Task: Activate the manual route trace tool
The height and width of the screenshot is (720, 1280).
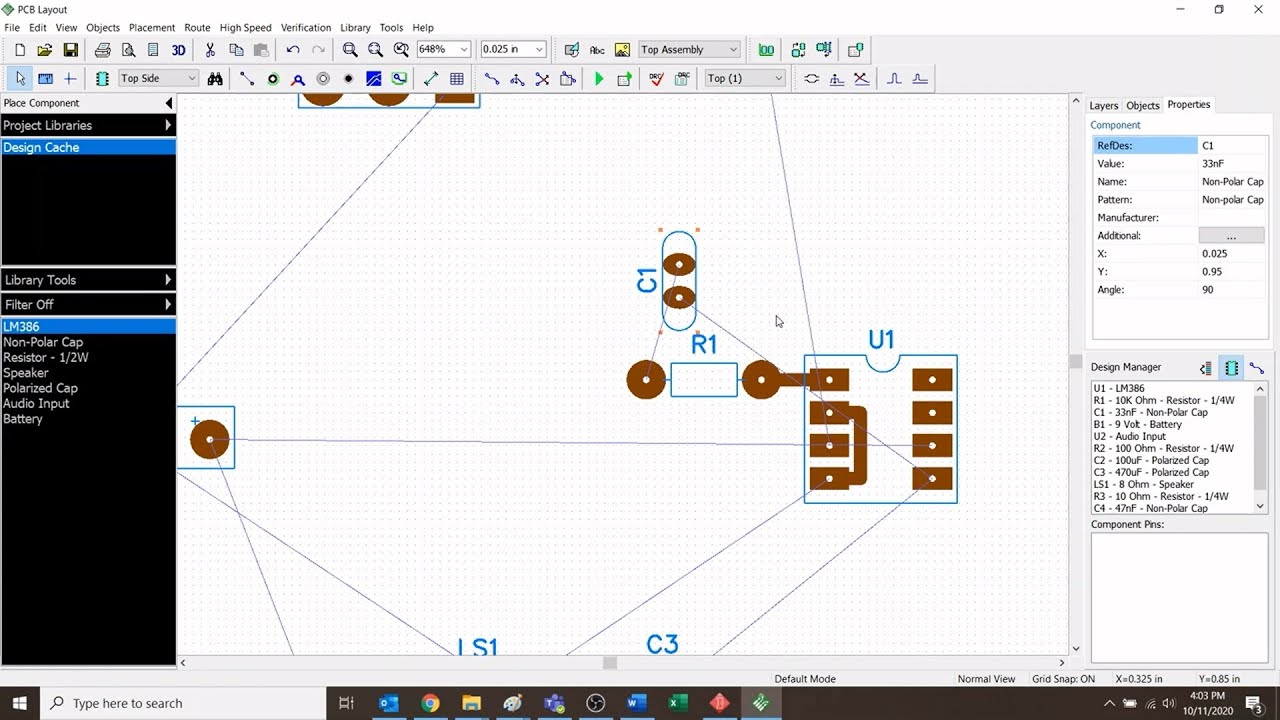Action: (491, 78)
